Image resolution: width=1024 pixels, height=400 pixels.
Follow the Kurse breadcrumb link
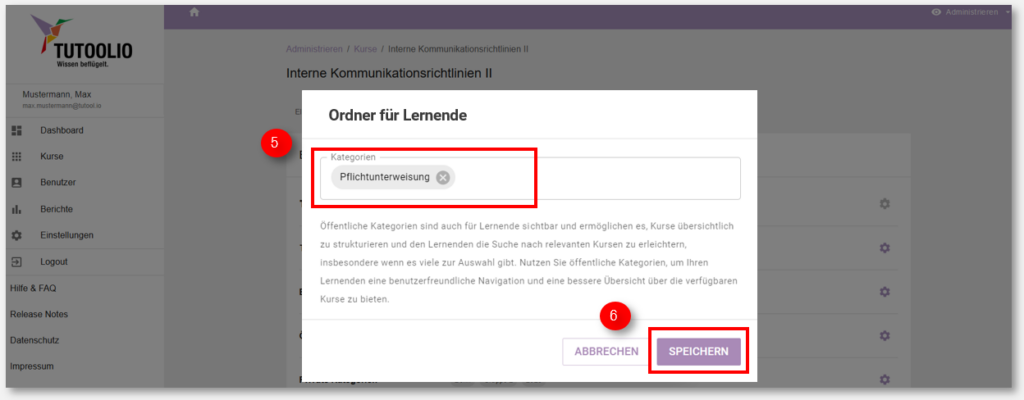coord(365,49)
